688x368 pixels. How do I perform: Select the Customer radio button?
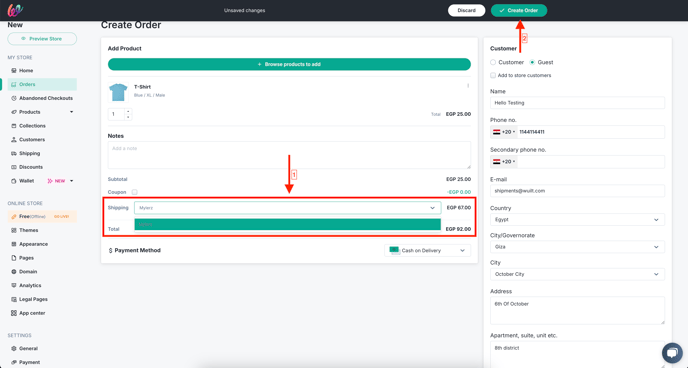[493, 62]
